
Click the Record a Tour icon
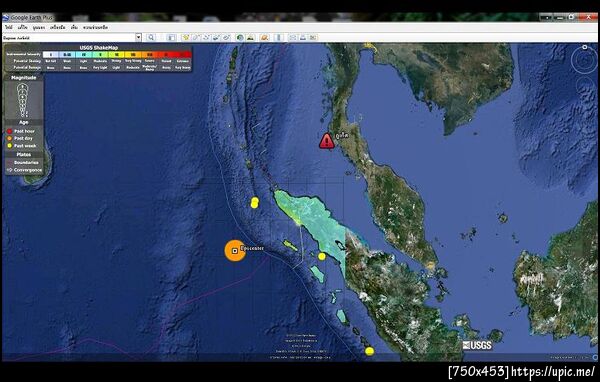click(226, 37)
